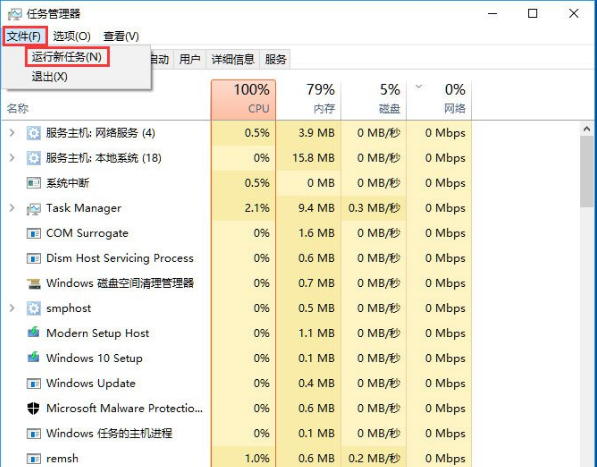
Task: Select the Windows 磁盘空间清理管理器 name
Action: (120, 283)
